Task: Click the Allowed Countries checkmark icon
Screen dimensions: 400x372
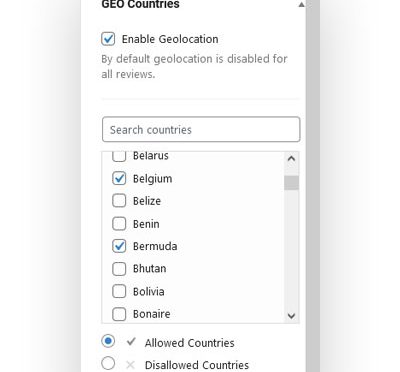Action: pos(131,342)
